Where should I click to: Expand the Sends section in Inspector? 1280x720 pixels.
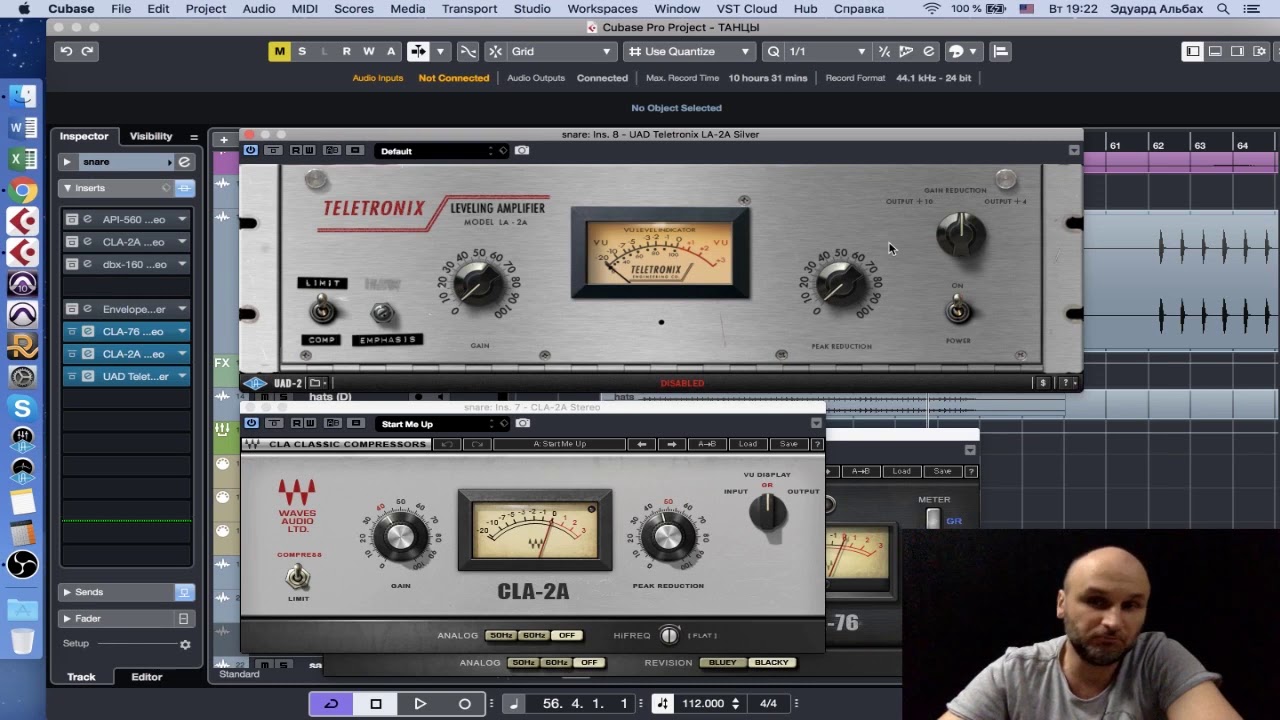pos(67,592)
